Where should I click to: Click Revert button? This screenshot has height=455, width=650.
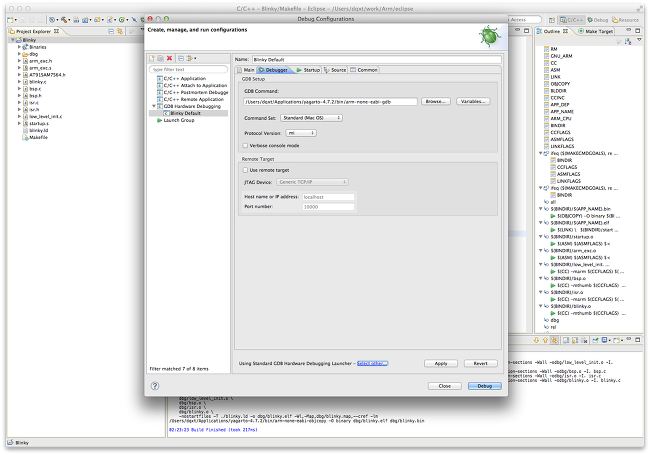[480, 363]
